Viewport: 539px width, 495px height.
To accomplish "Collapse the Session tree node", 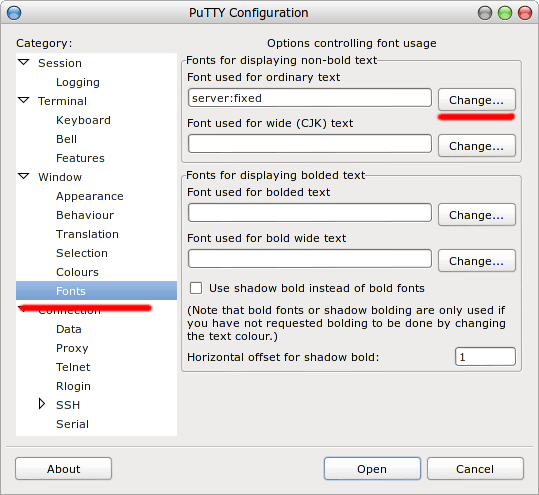I will click(24, 62).
